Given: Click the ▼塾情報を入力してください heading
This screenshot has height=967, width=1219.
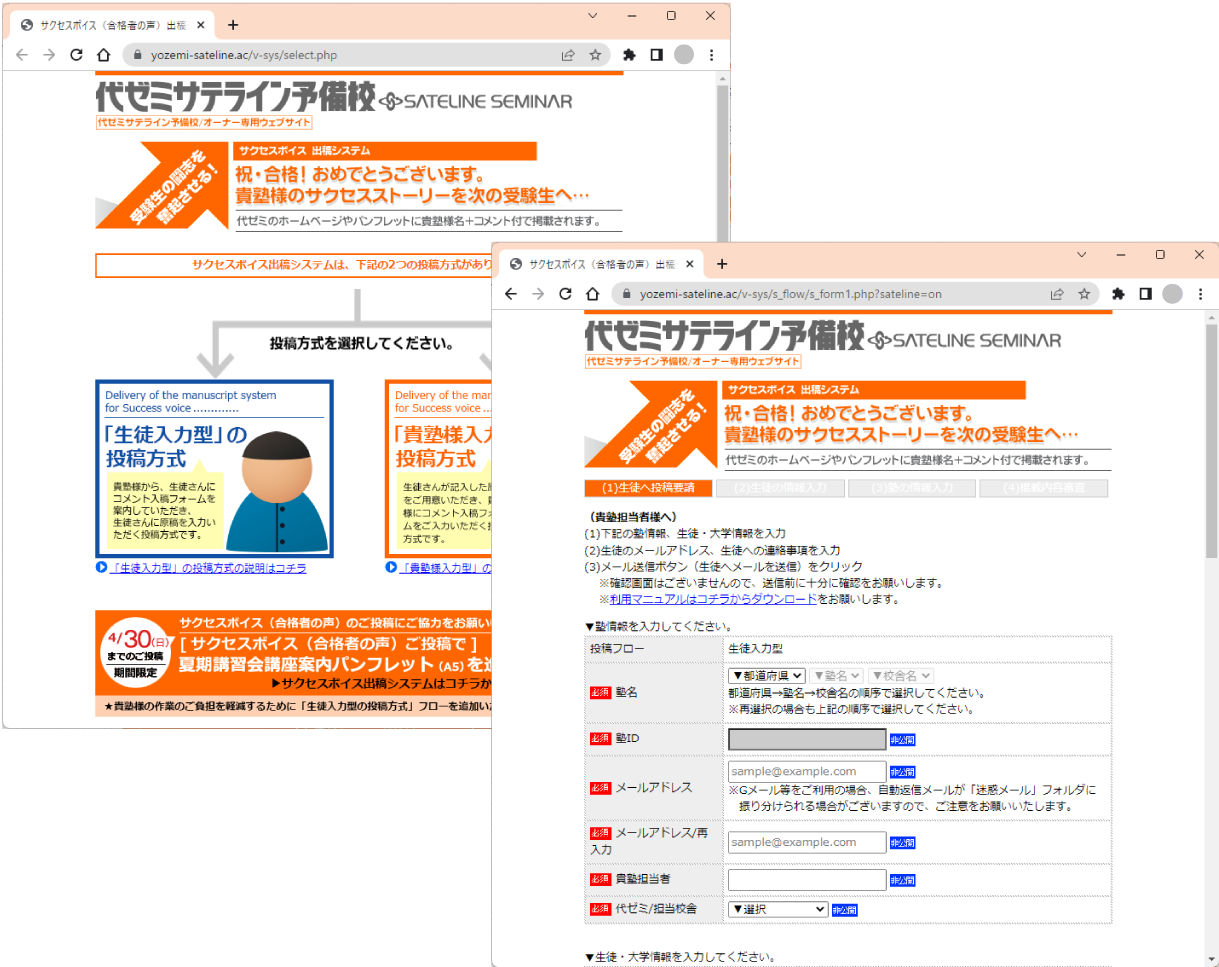Looking at the screenshot, I should click(x=662, y=627).
